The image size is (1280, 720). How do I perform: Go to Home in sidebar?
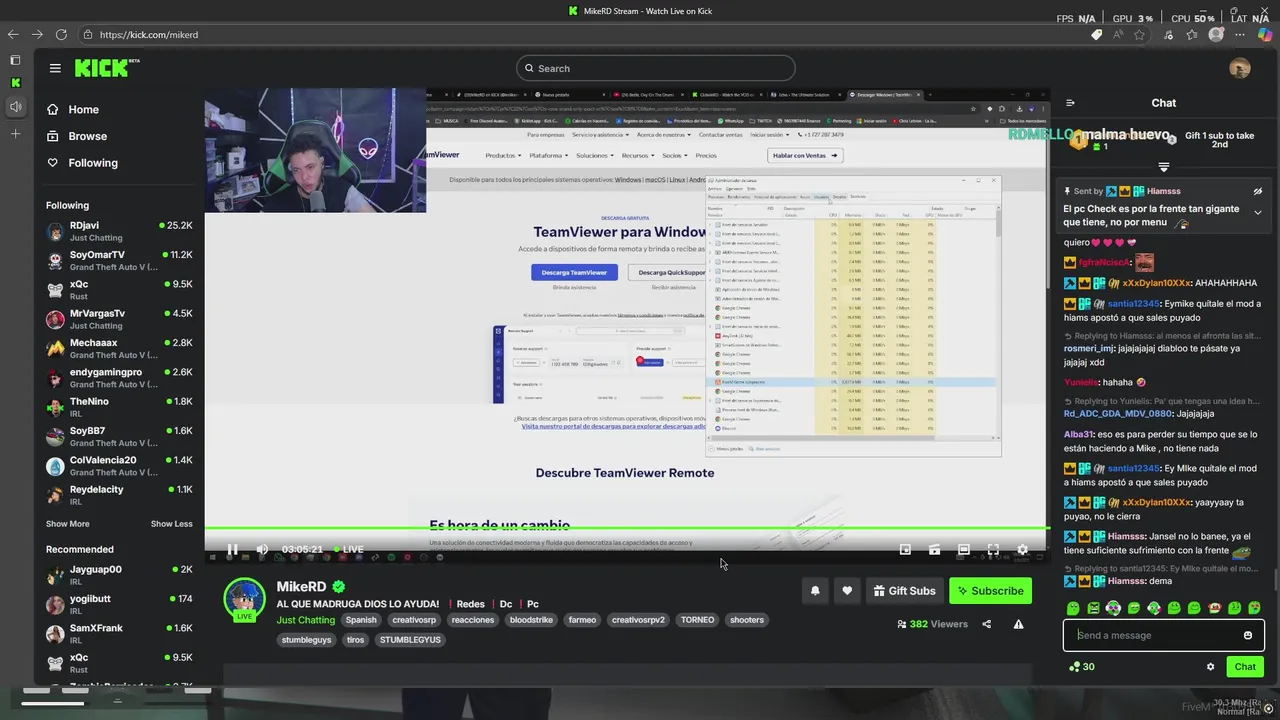coord(83,109)
